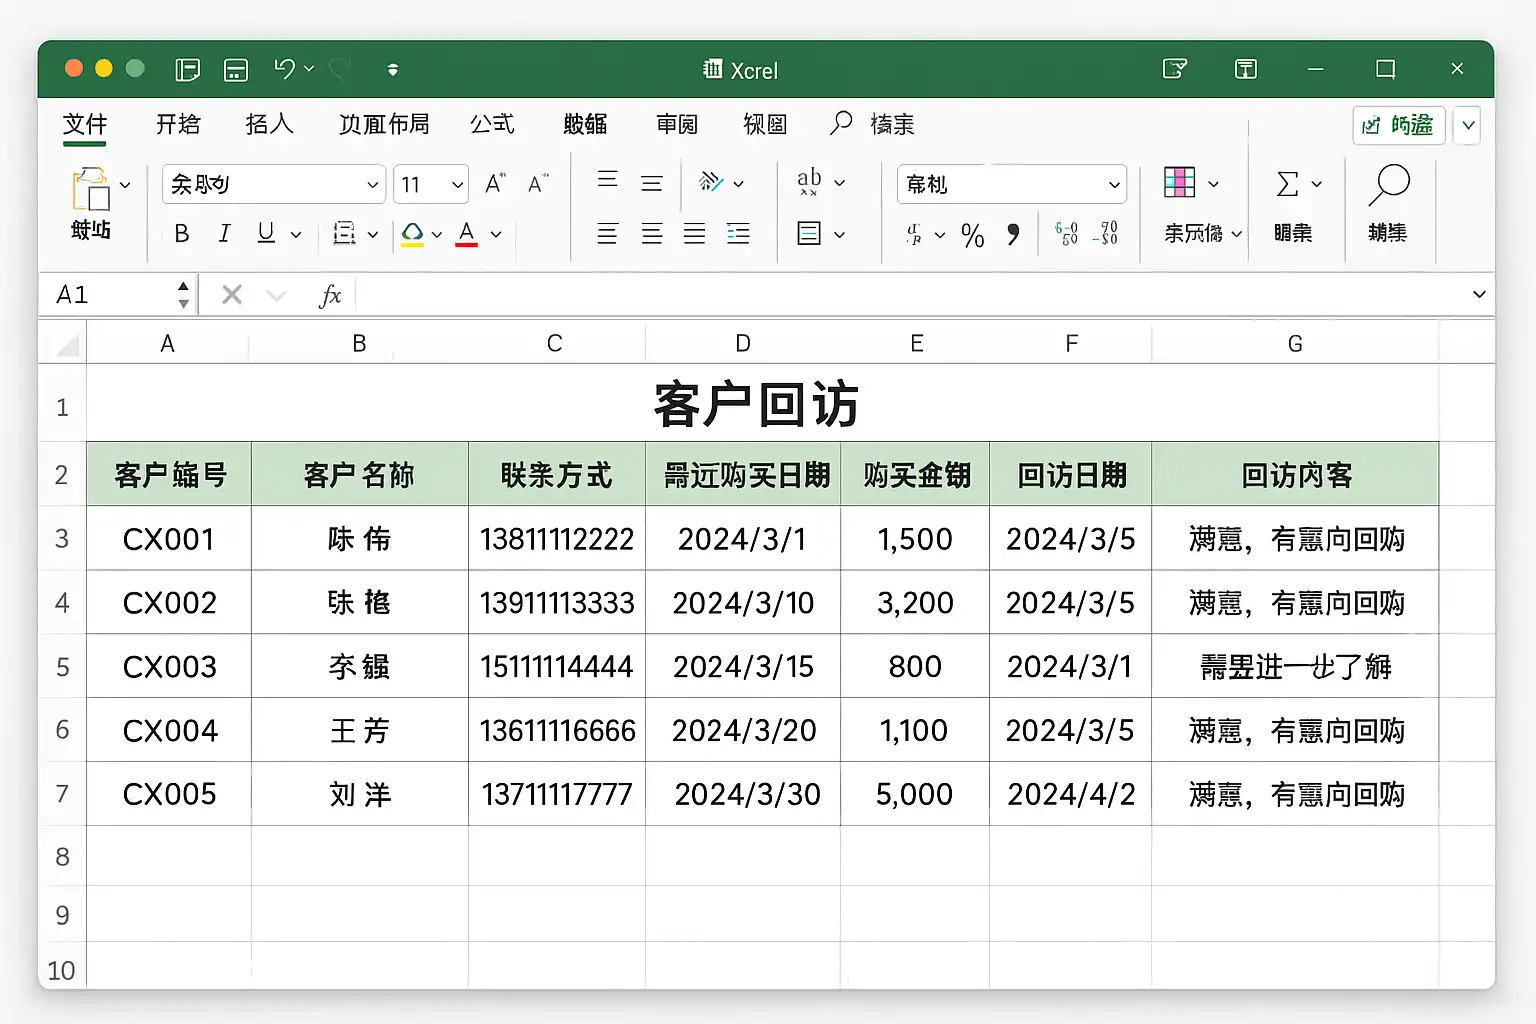Click the percent style icon
Screen dimensions: 1536x1024
972,235
